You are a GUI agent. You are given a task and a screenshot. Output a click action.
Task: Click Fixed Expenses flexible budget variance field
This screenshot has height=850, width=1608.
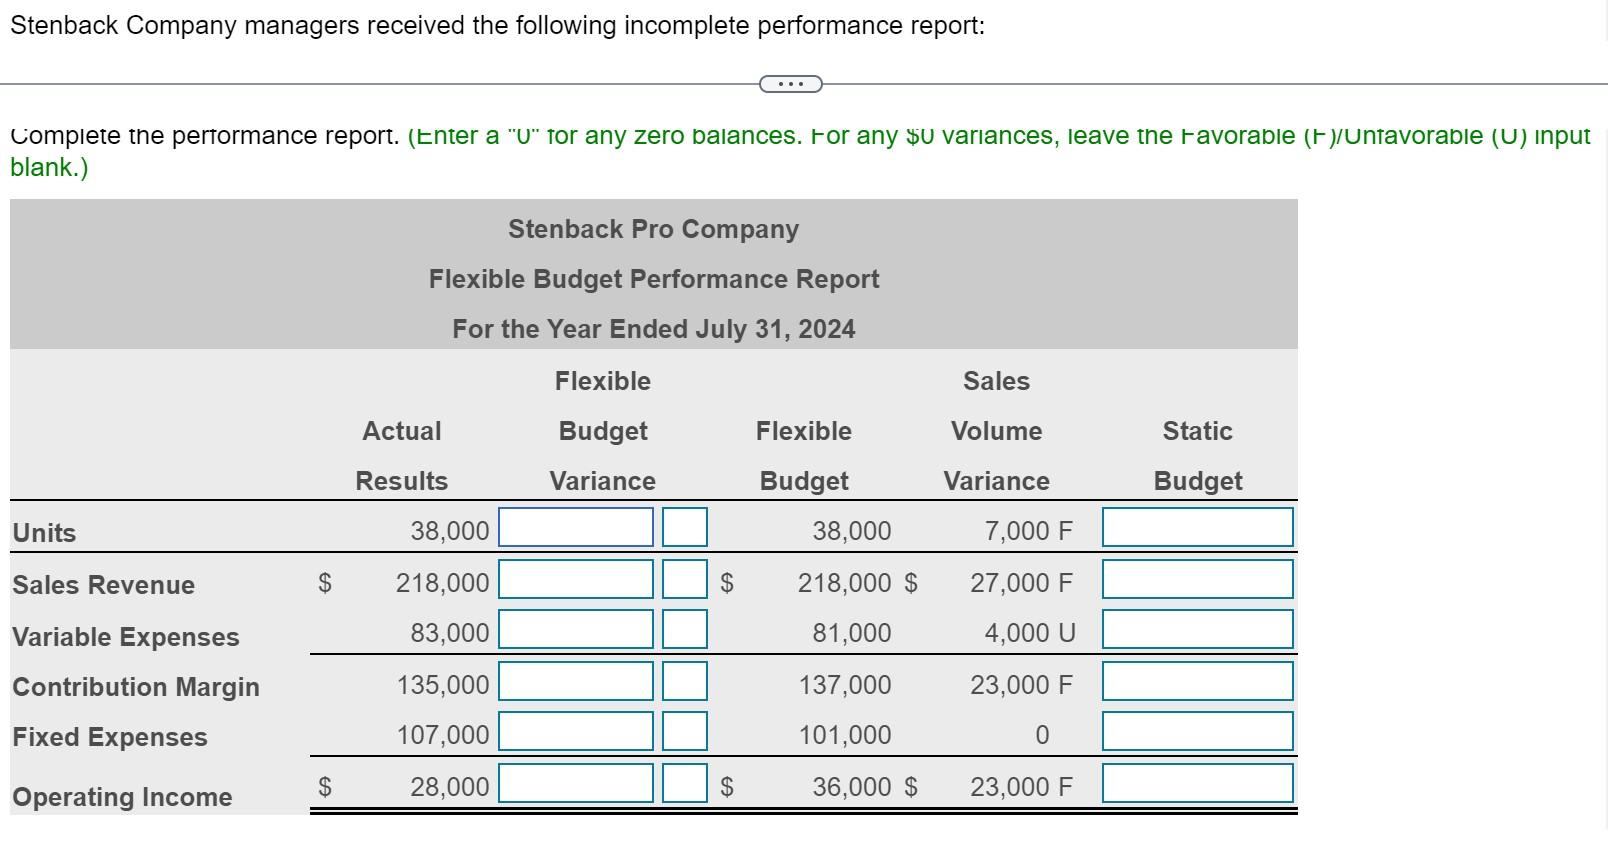(576, 731)
